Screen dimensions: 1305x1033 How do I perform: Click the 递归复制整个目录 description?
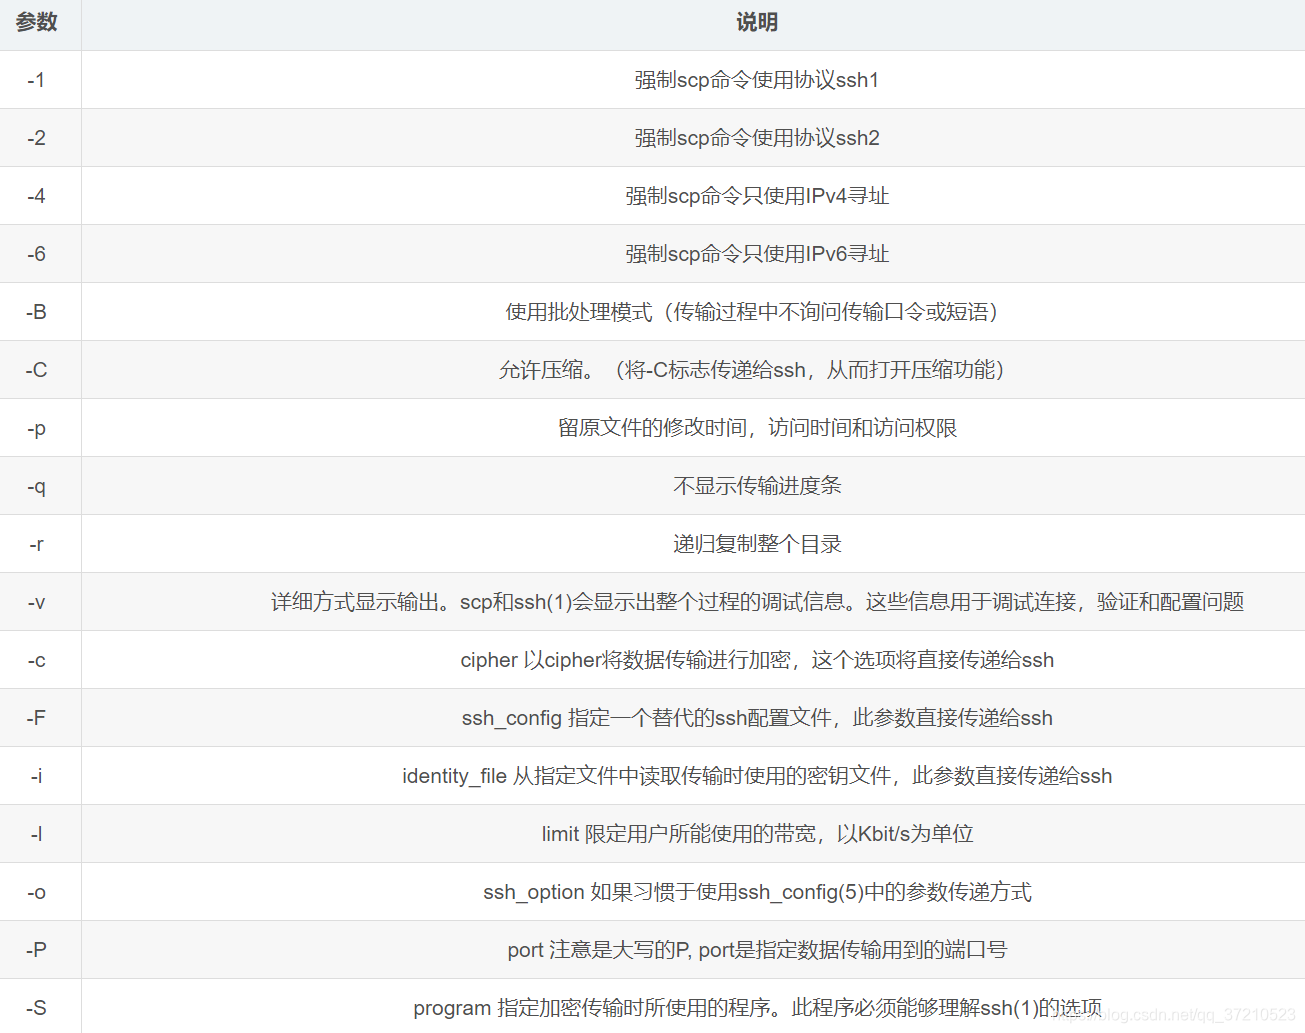[757, 544]
